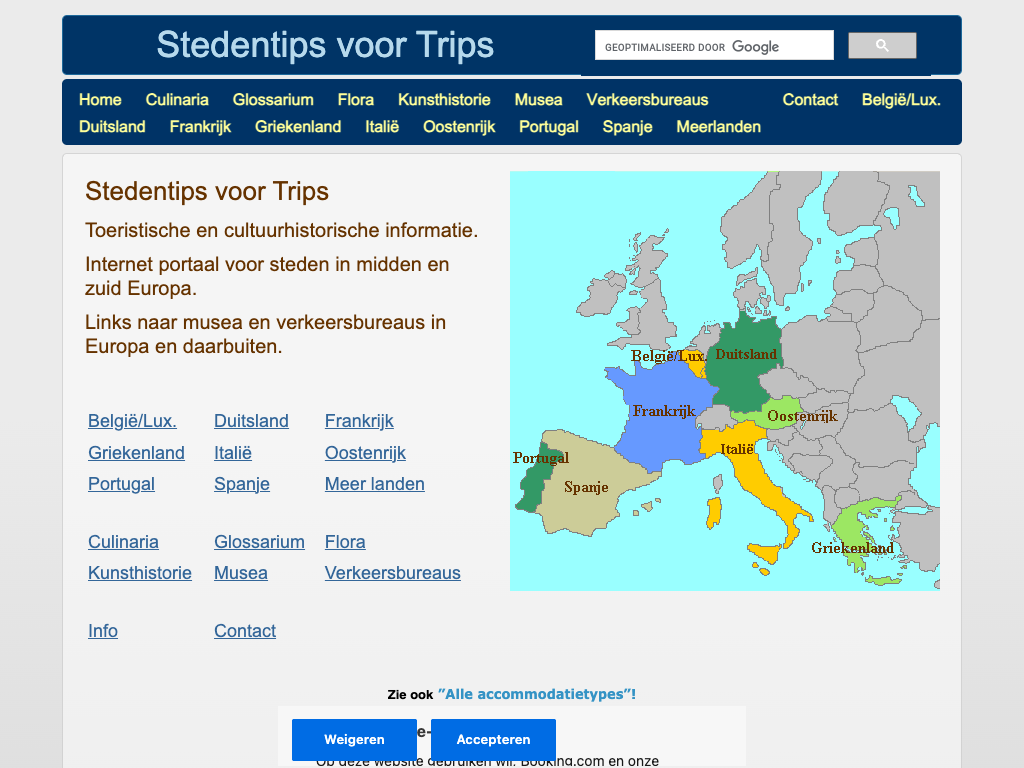Follow the Meer landen link

click(375, 484)
